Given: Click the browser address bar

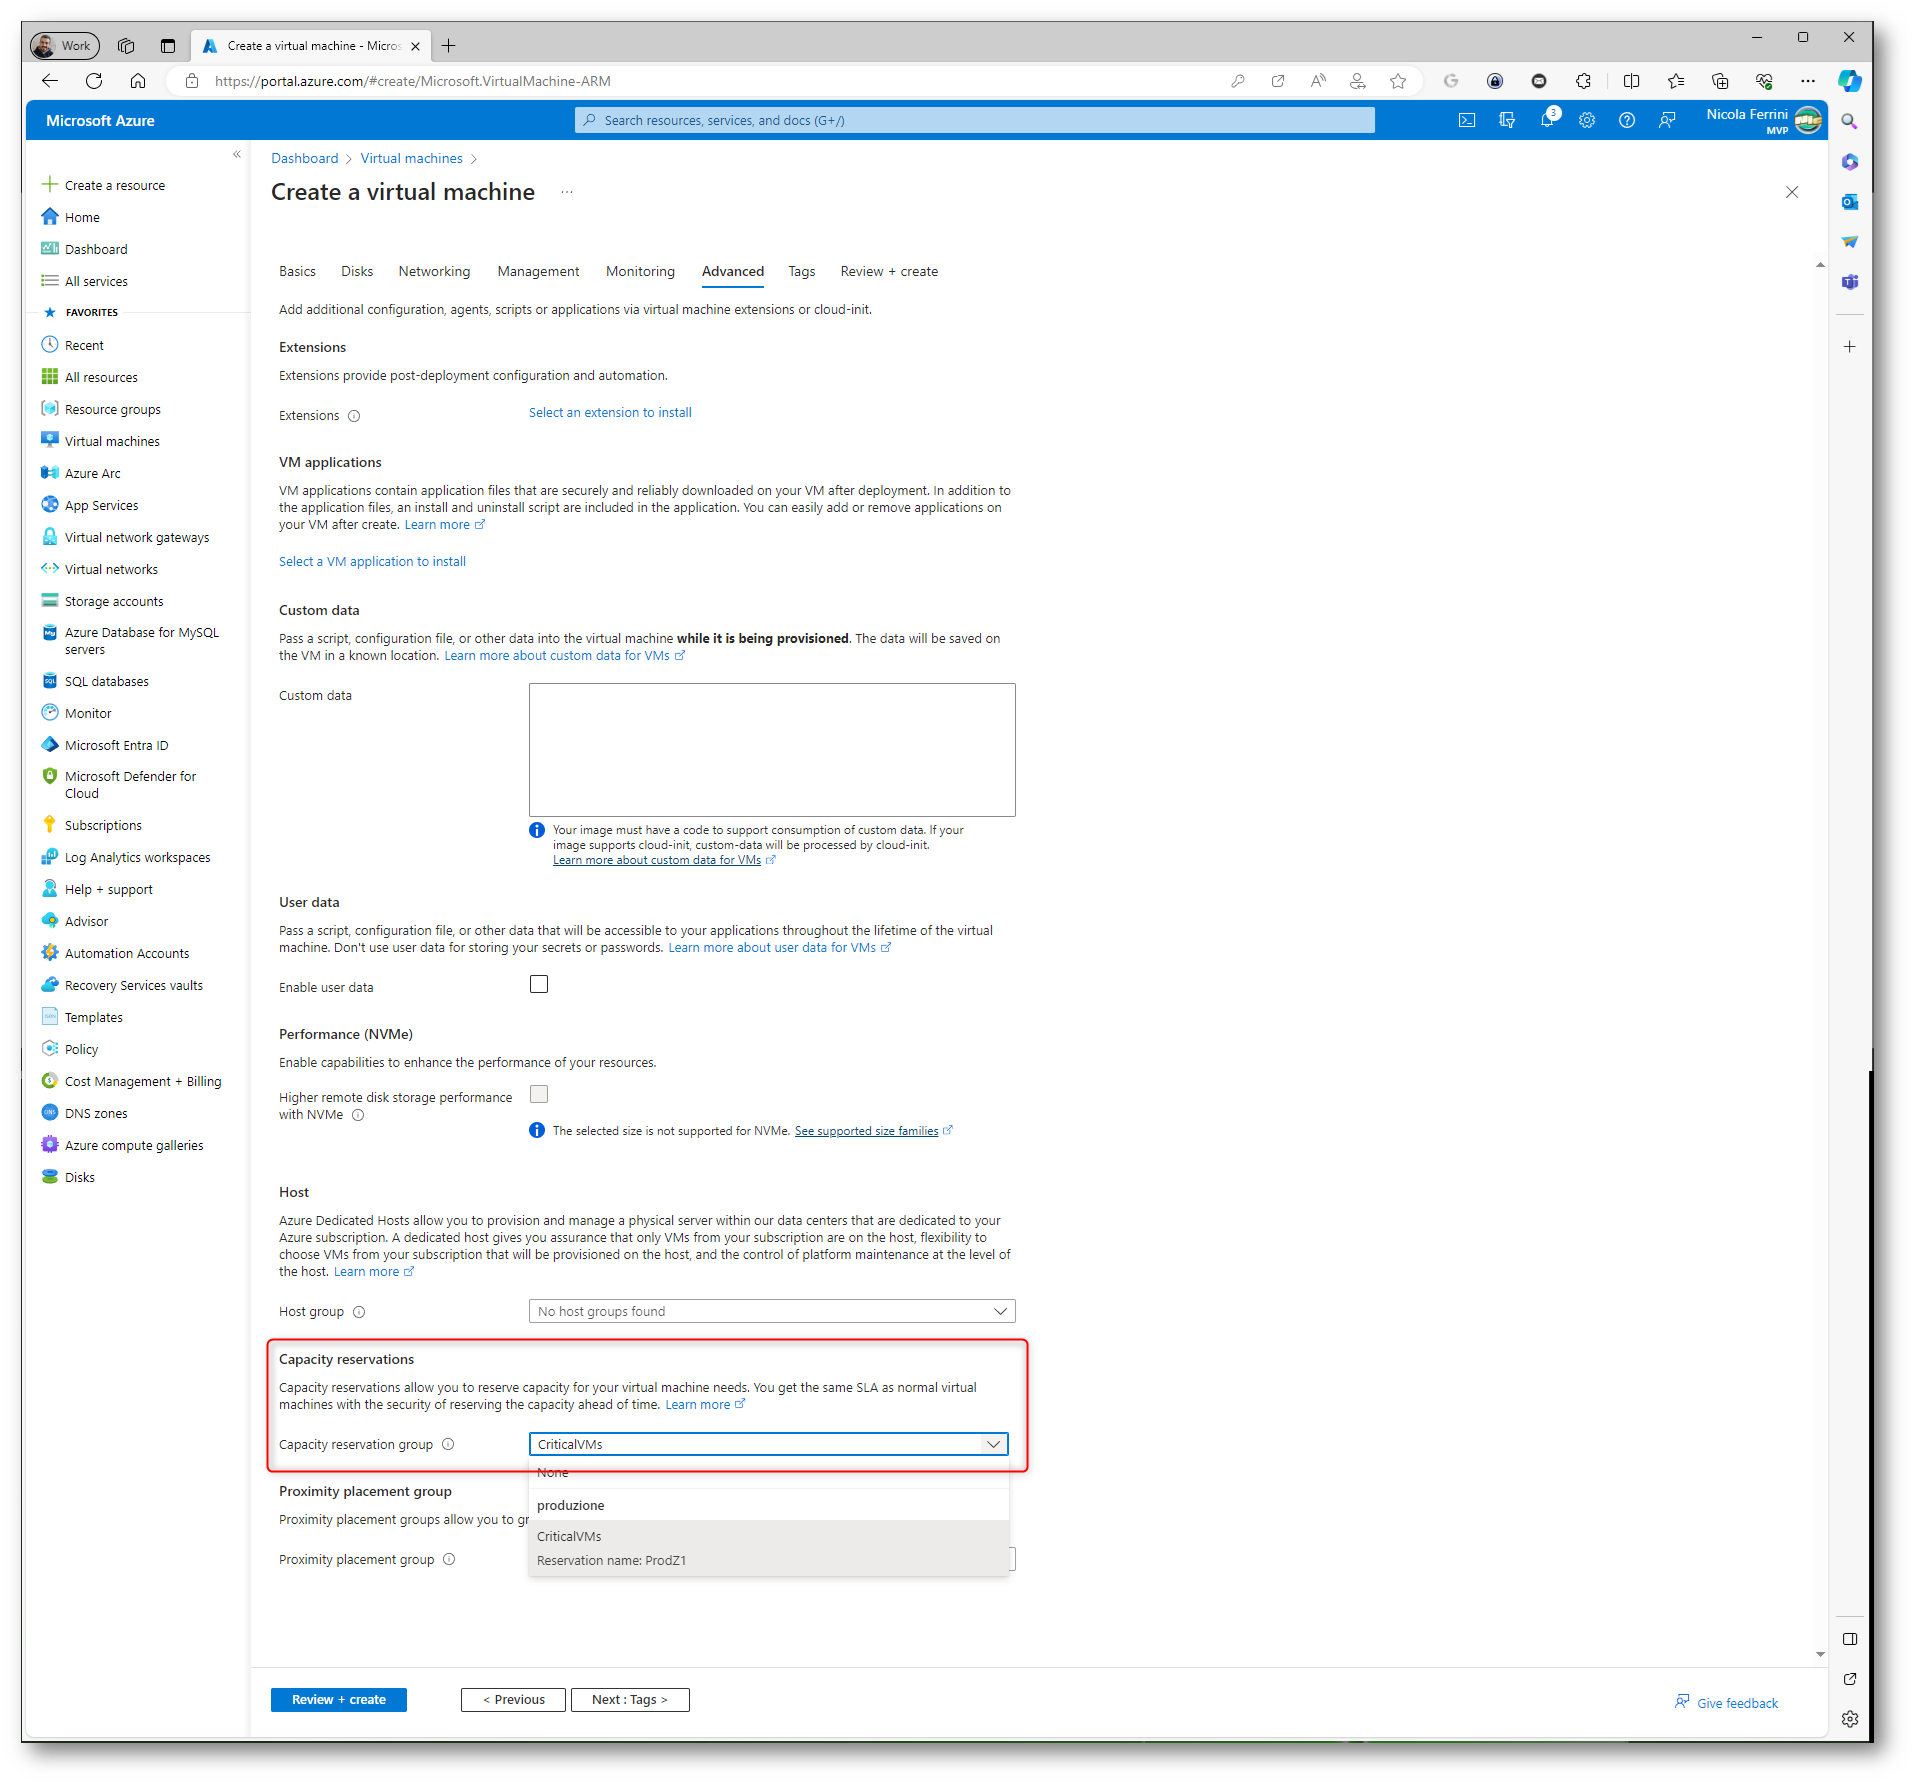Looking at the screenshot, I should [x=700, y=81].
